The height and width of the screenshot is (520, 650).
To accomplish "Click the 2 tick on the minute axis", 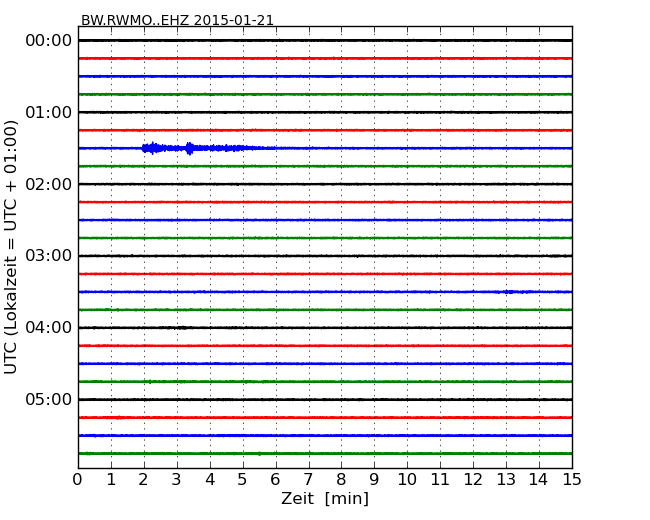I will coord(144,479).
